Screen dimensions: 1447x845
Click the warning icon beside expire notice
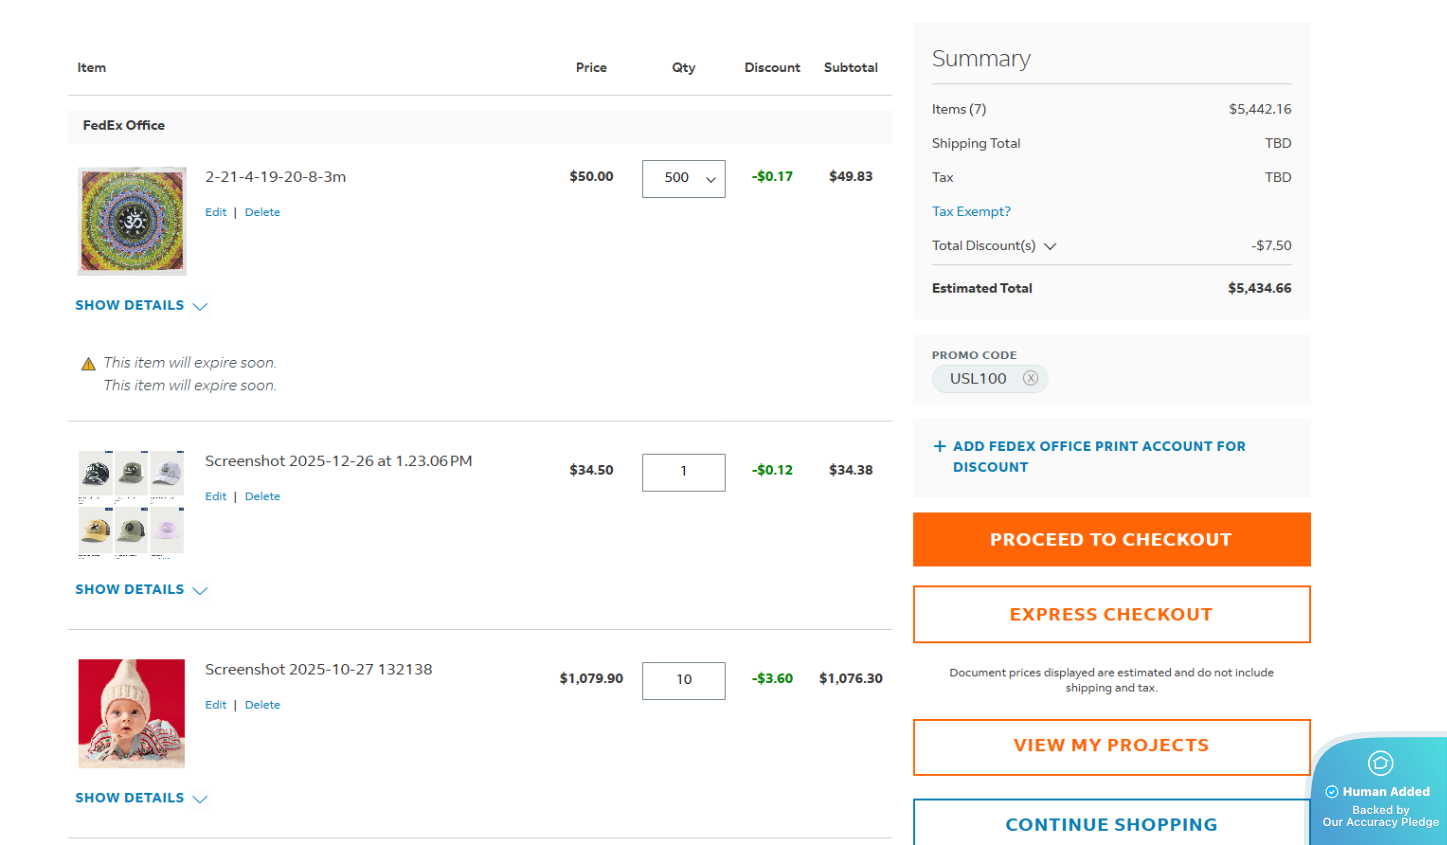coord(88,364)
